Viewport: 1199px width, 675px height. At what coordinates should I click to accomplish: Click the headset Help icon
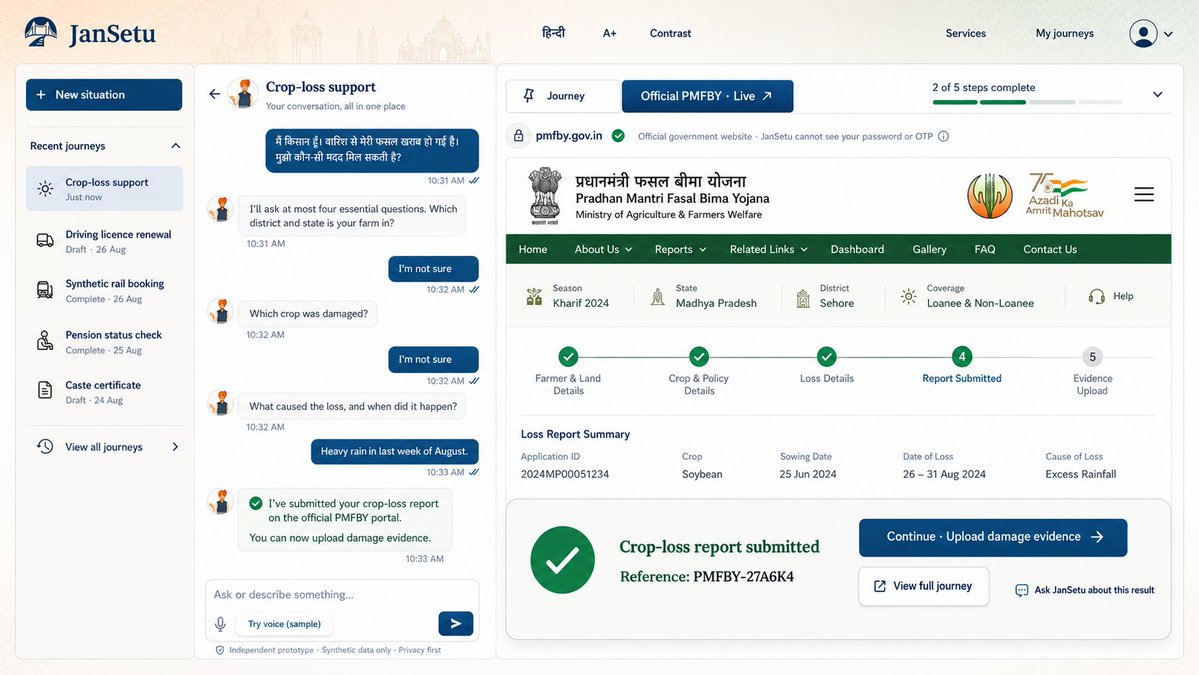click(1097, 297)
